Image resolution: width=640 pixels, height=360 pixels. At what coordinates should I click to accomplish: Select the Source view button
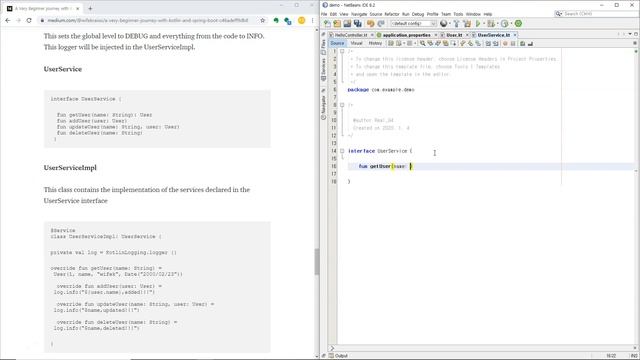337,43
